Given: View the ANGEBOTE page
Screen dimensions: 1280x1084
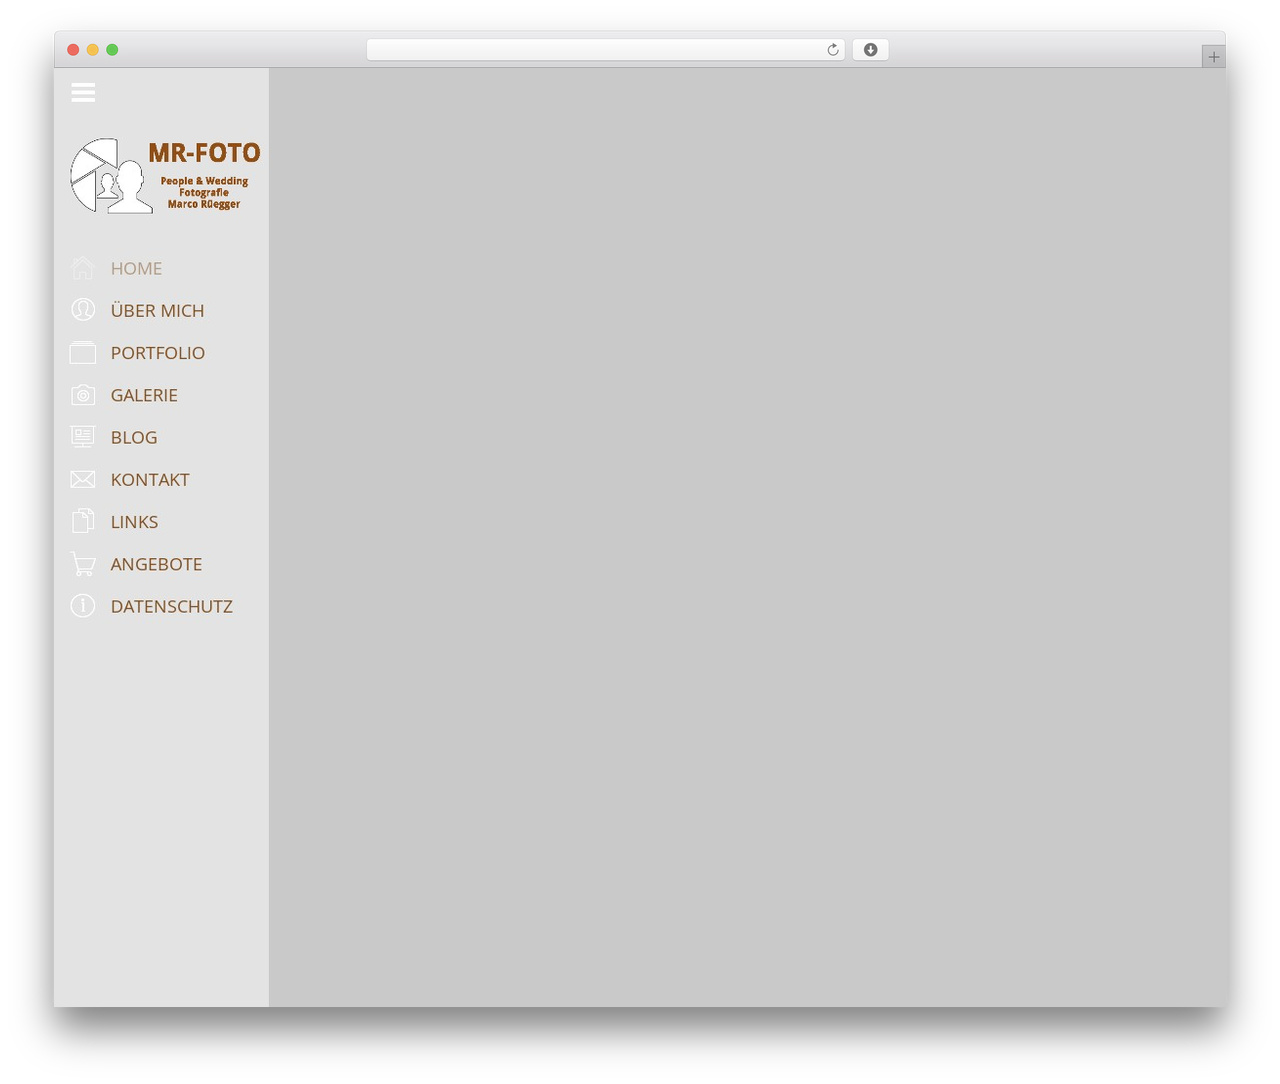Looking at the screenshot, I should coord(156,564).
